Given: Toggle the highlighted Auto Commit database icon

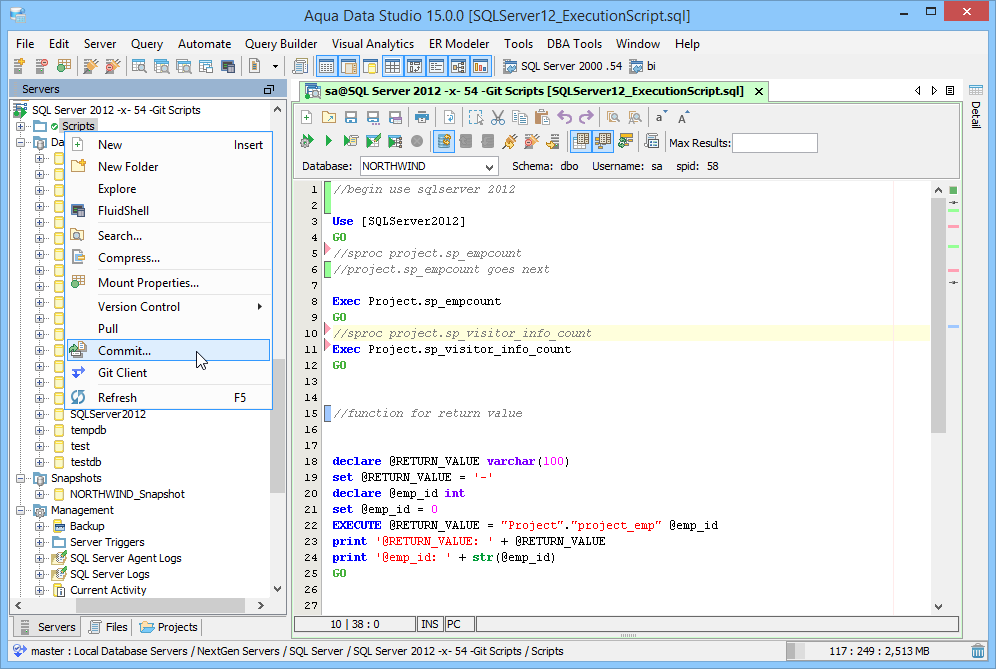Looking at the screenshot, I should click(444, 141).
